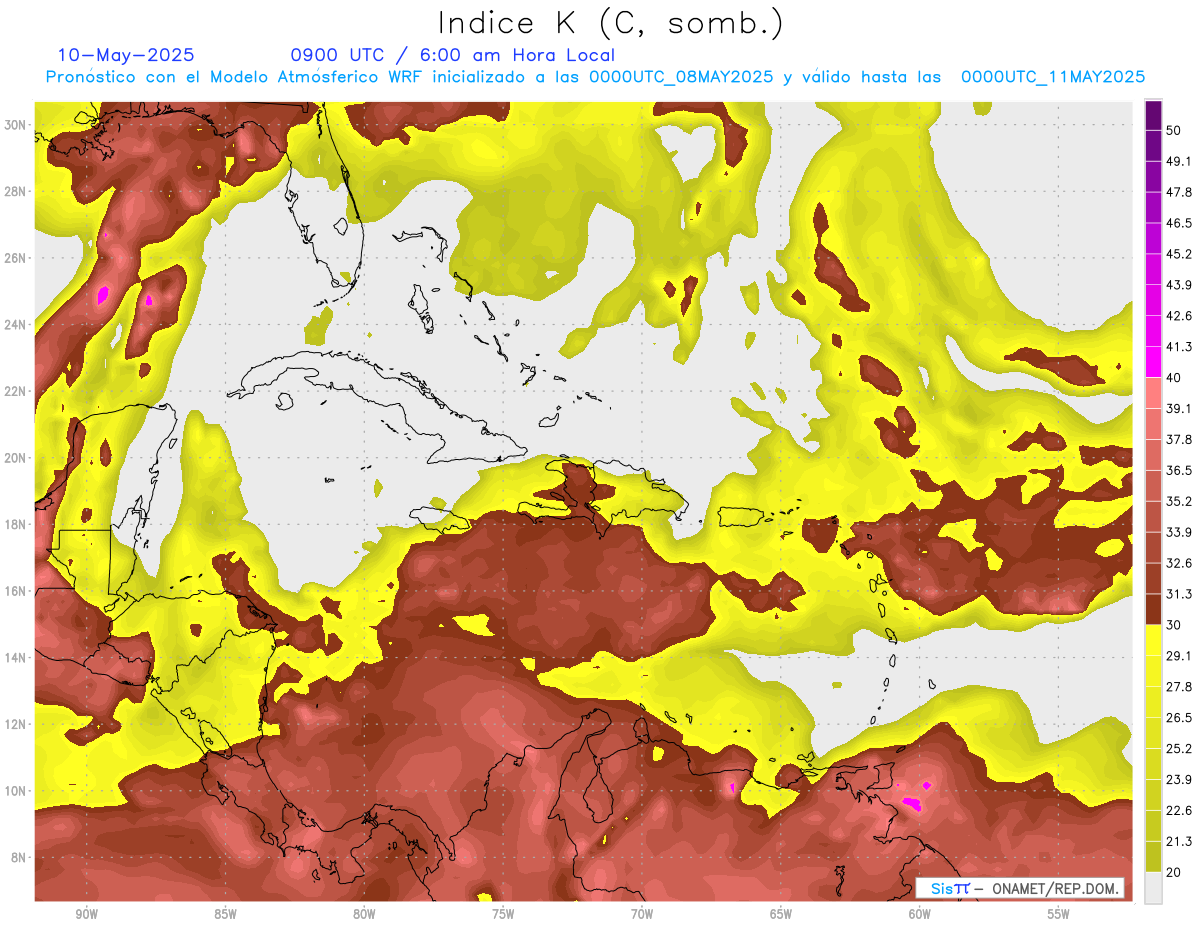Click the colorbar value '39.1'
The image size is (1200, 927).
pyautogui.click(x=1178, y=409)
